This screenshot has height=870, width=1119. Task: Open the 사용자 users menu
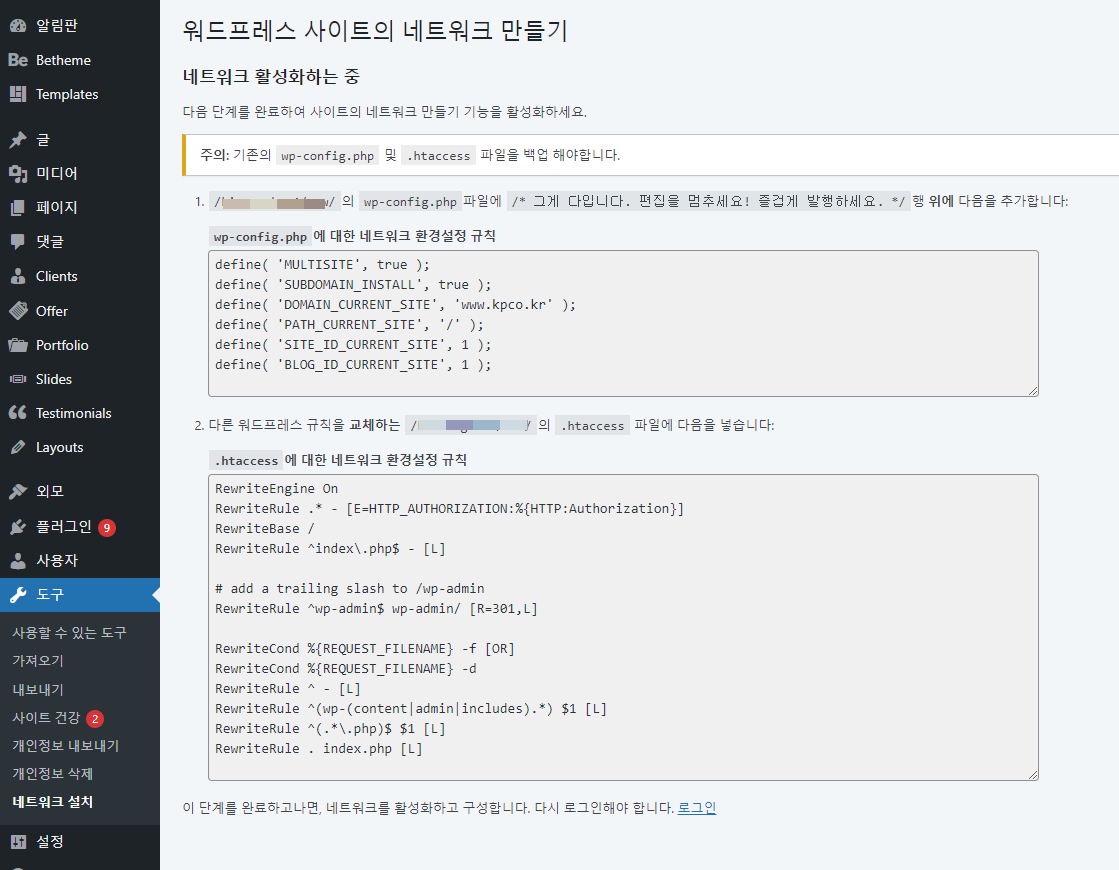tap(56, 560)
